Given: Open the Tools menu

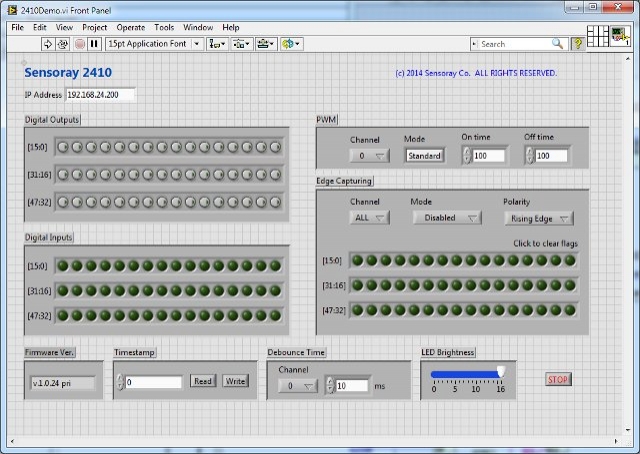Looking at the screenshot, I should 164,27.
